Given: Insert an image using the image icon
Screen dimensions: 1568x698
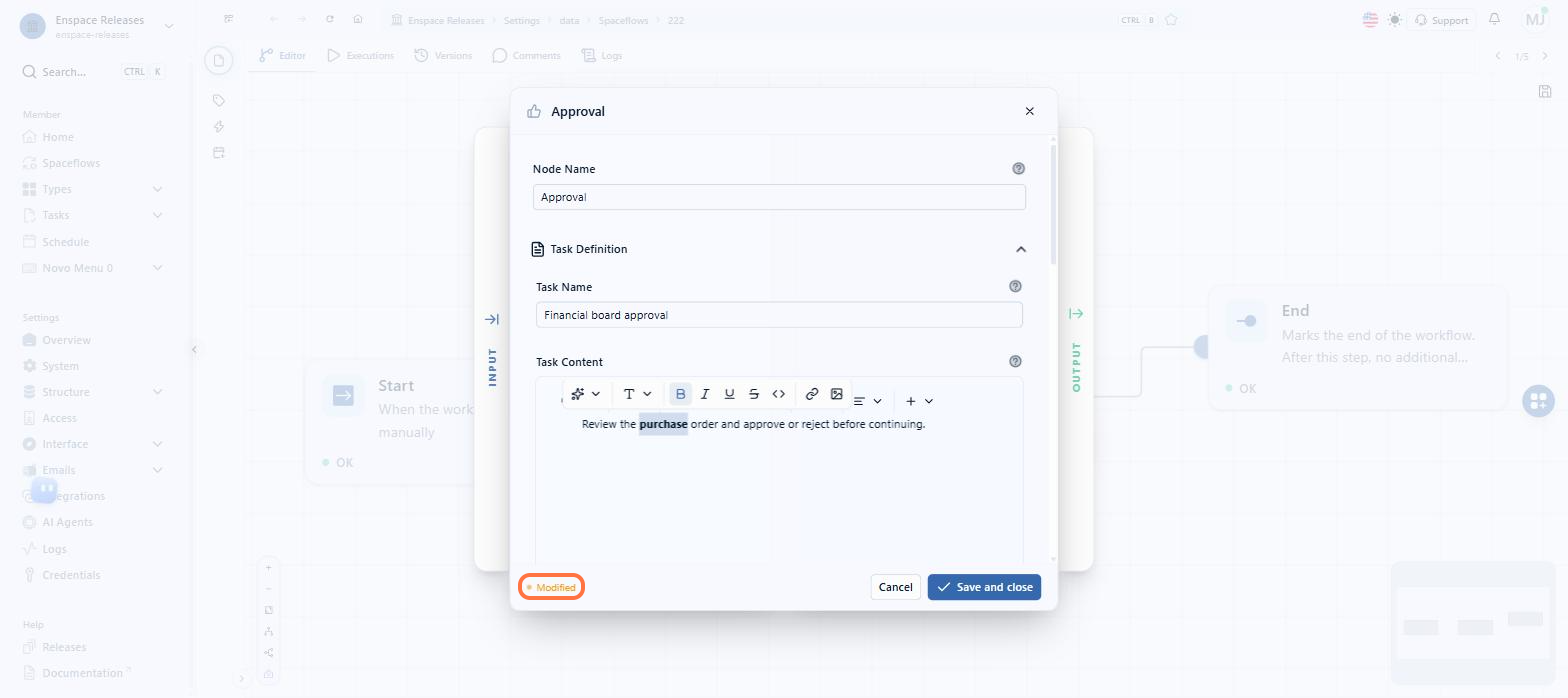Looking at the screenshot, I should point(837,394).
